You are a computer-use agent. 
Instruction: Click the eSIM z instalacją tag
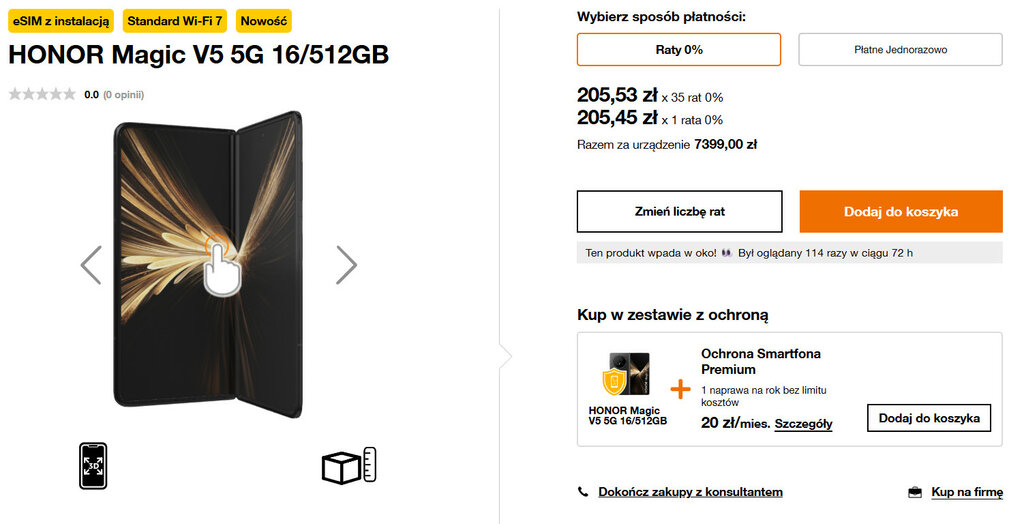61,21
